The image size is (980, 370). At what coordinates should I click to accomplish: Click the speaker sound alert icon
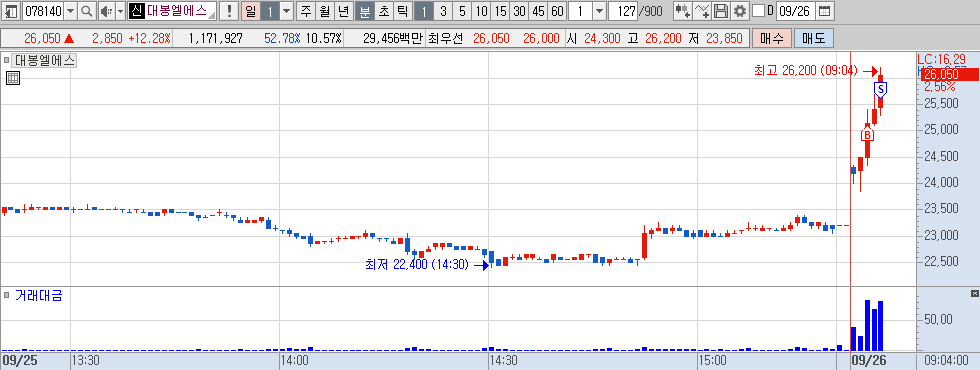[106, 11]
